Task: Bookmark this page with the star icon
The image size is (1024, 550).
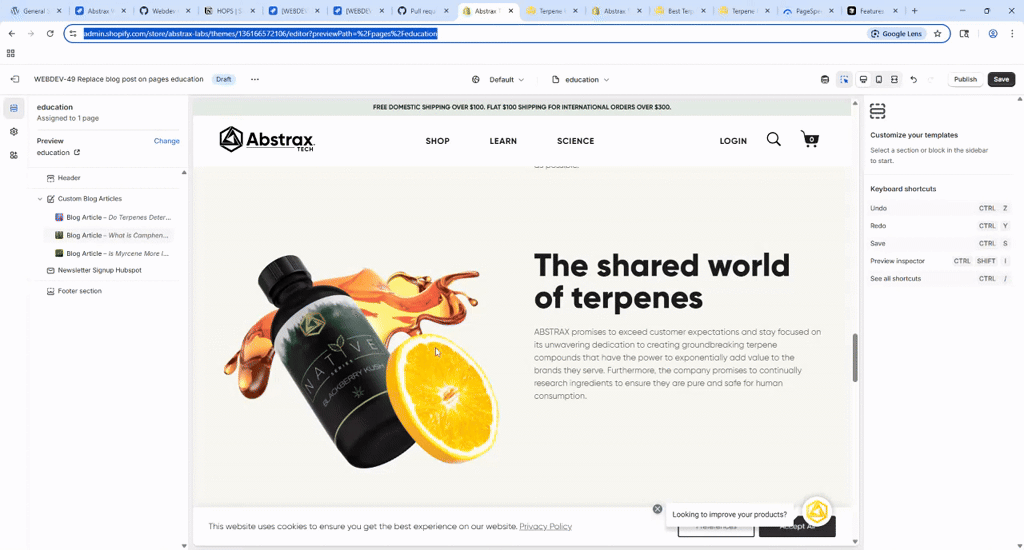Action: pos(937,33)
